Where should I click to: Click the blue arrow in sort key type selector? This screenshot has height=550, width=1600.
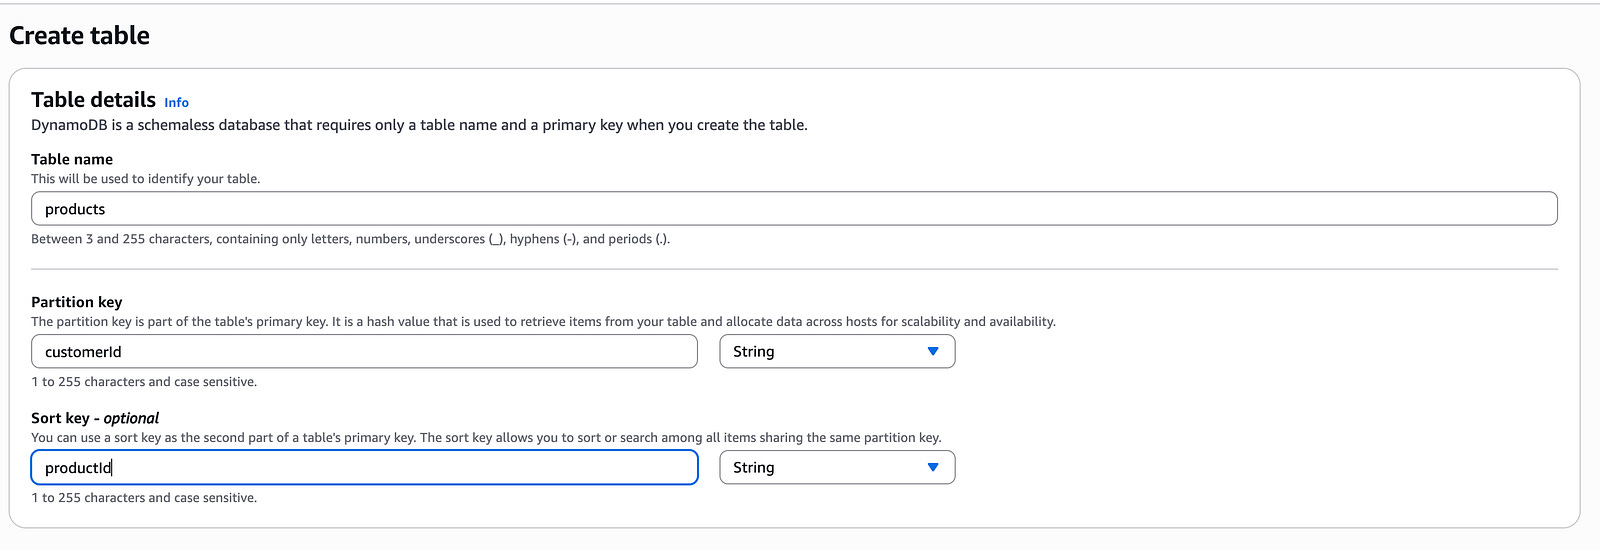point(932,467)
